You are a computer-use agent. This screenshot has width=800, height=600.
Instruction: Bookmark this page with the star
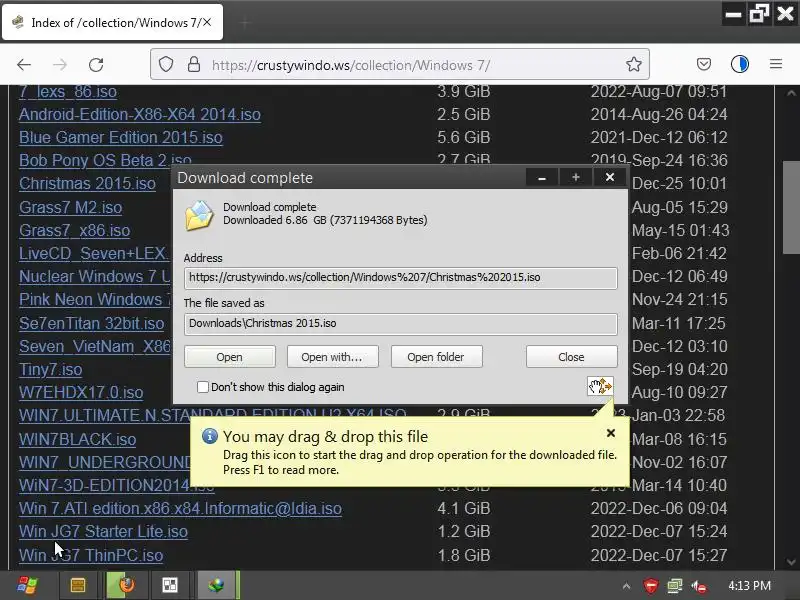click(634, 64)
